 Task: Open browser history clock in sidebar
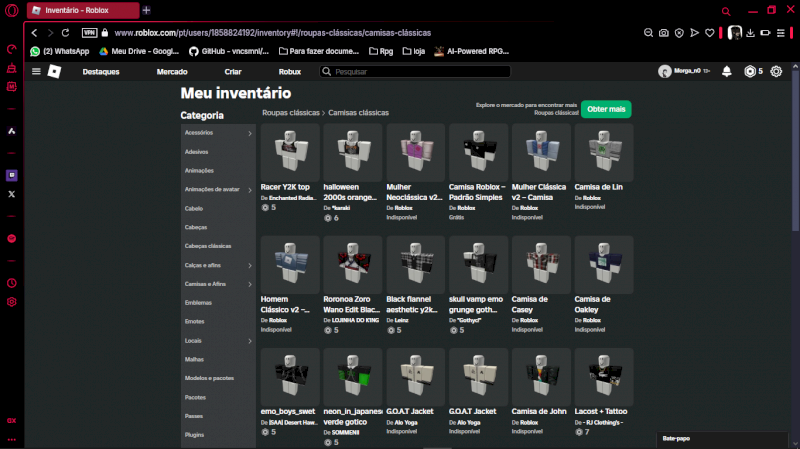(x=12, y=283)
